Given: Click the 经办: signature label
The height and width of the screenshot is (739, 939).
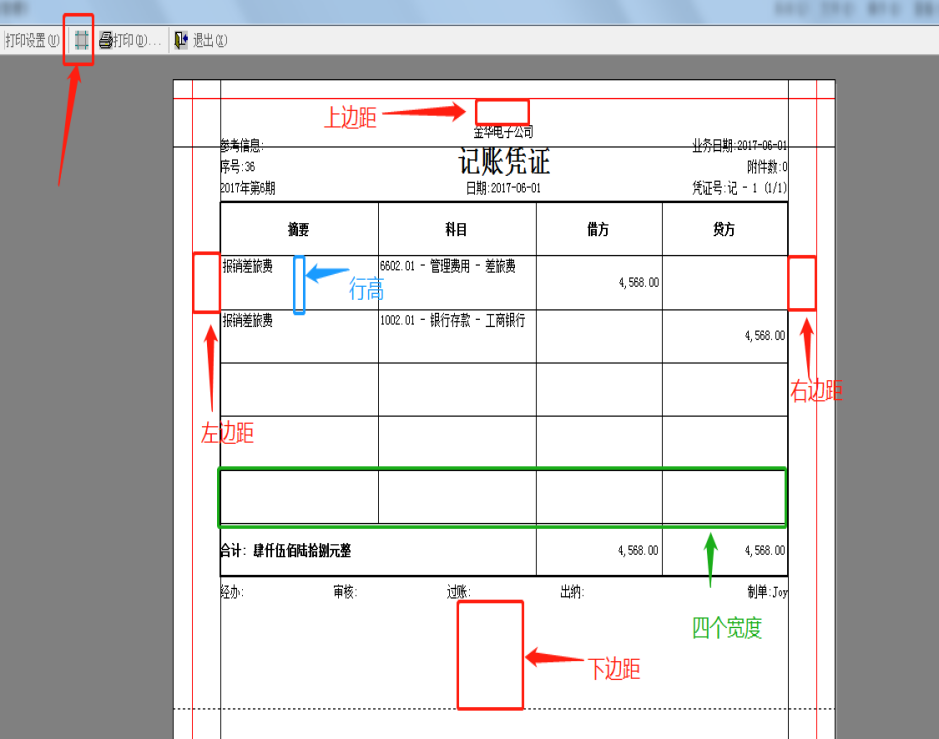Looking at the screenshot, I should [232, 592].
